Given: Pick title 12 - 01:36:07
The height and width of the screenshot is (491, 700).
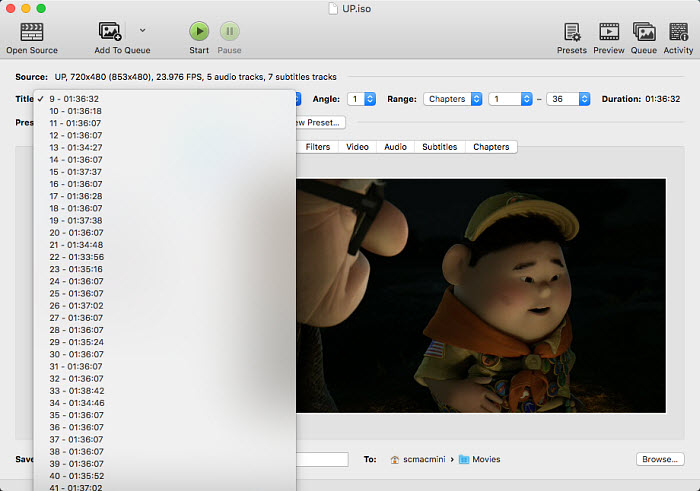Looking at the screenshot, I should click(x=164, y=135).
